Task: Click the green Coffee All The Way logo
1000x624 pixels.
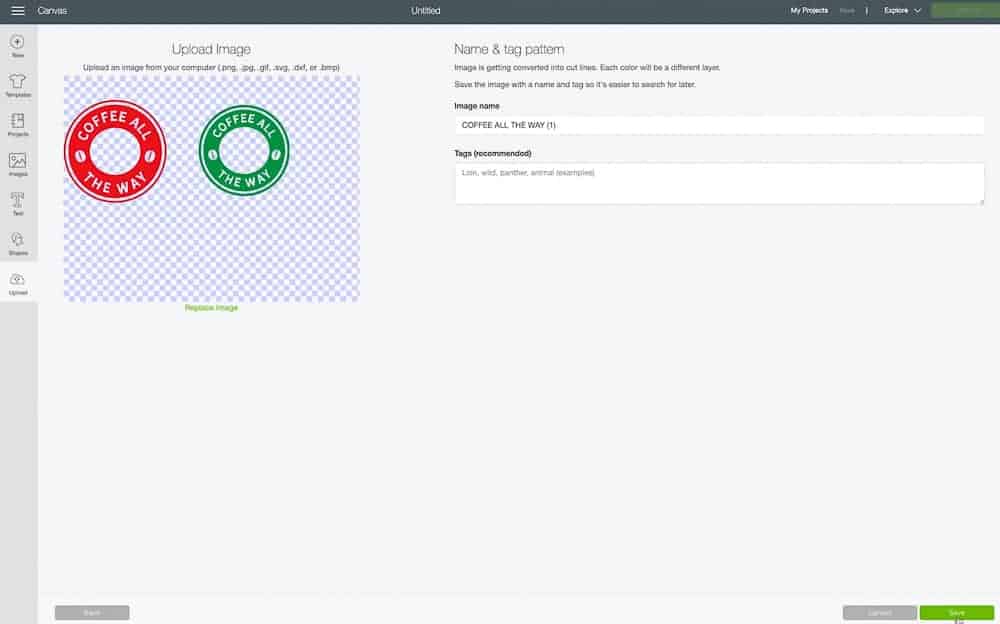Action: 244,151
